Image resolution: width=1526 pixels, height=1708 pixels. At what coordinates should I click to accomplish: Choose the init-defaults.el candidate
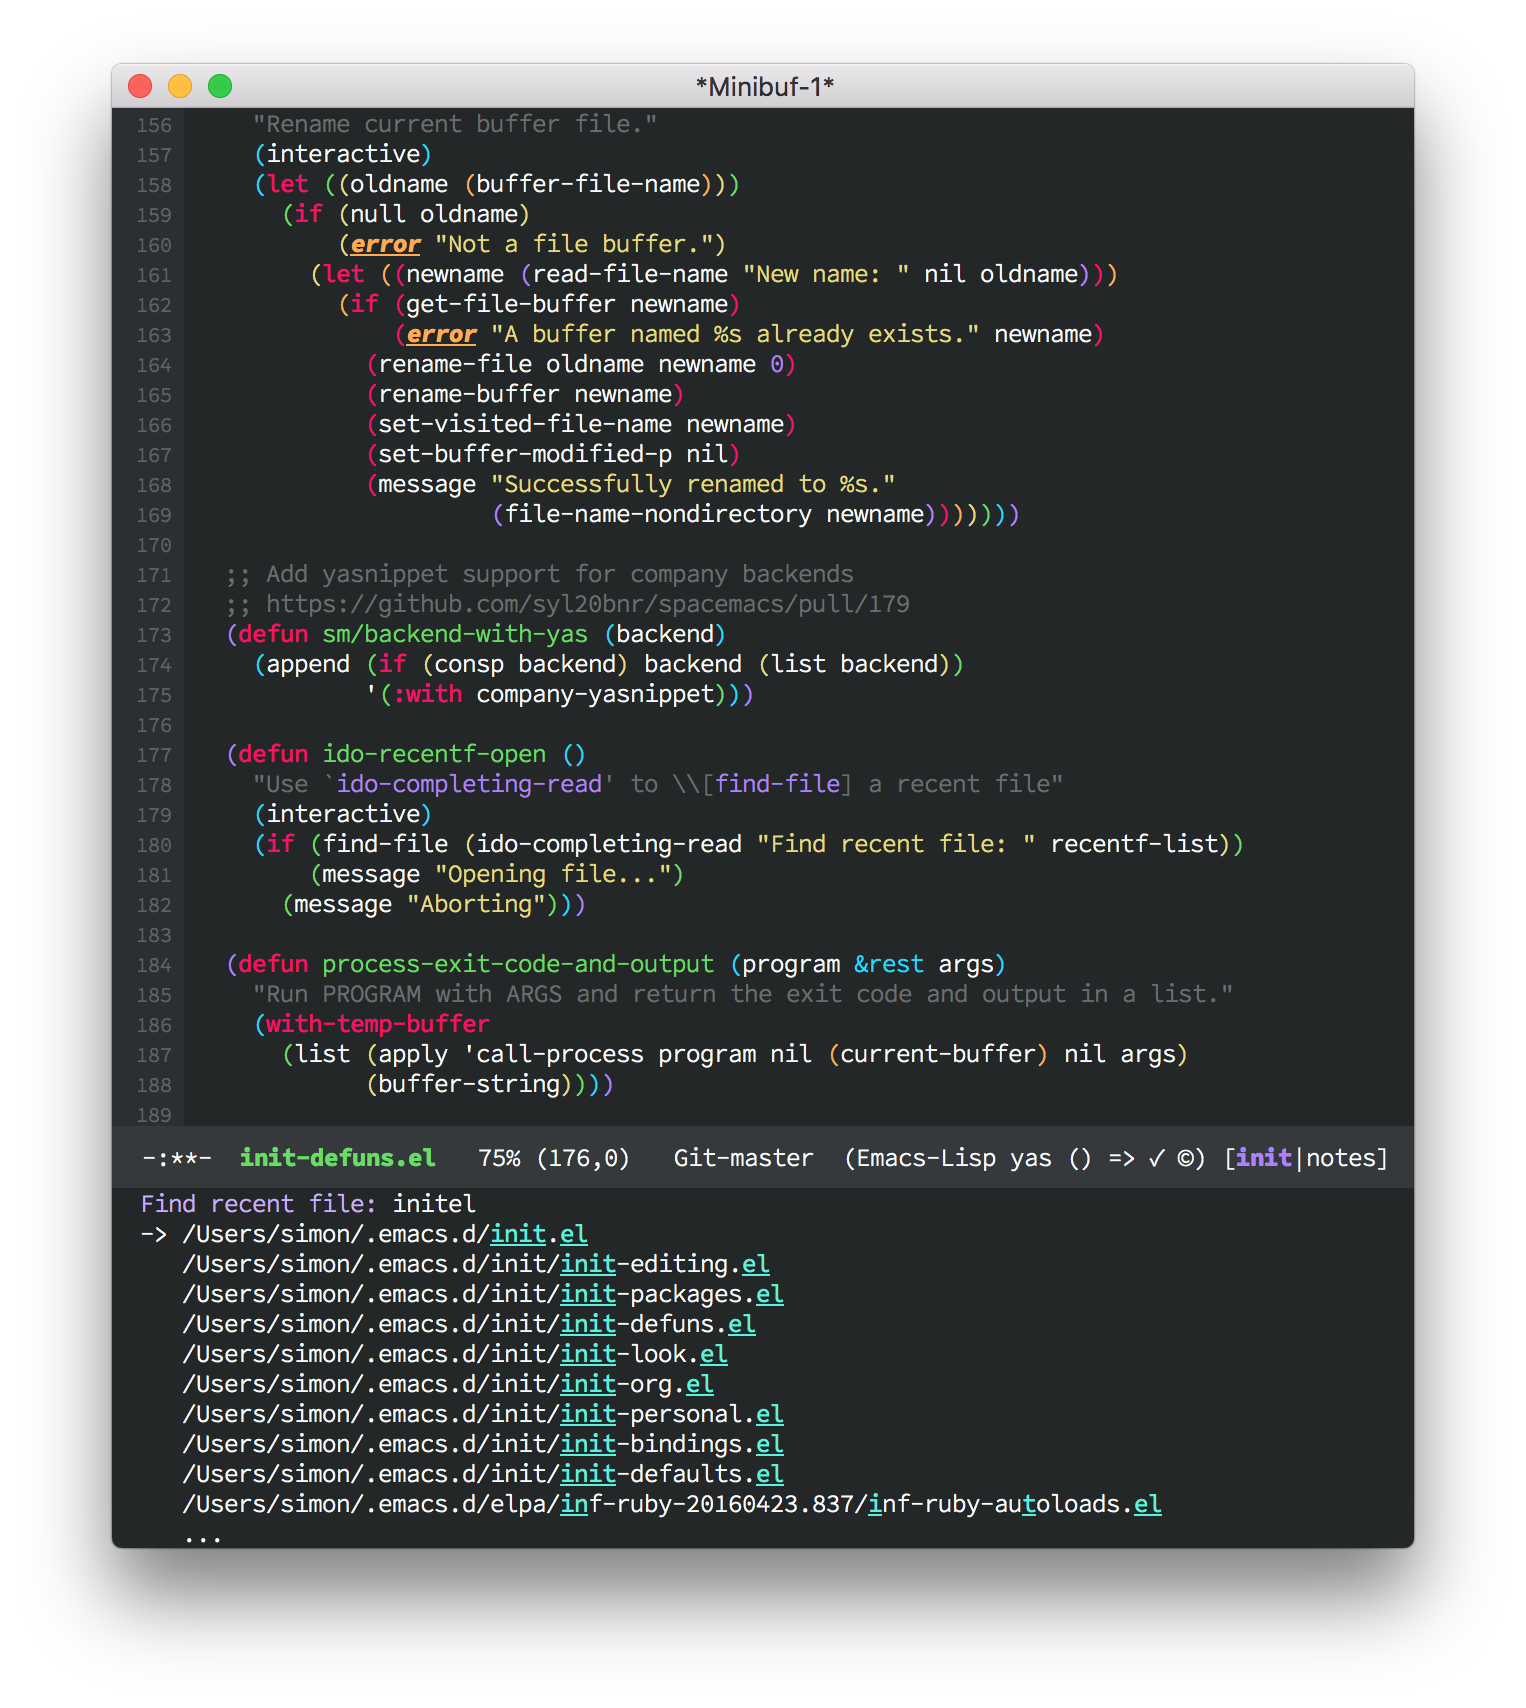[483, 1474]
